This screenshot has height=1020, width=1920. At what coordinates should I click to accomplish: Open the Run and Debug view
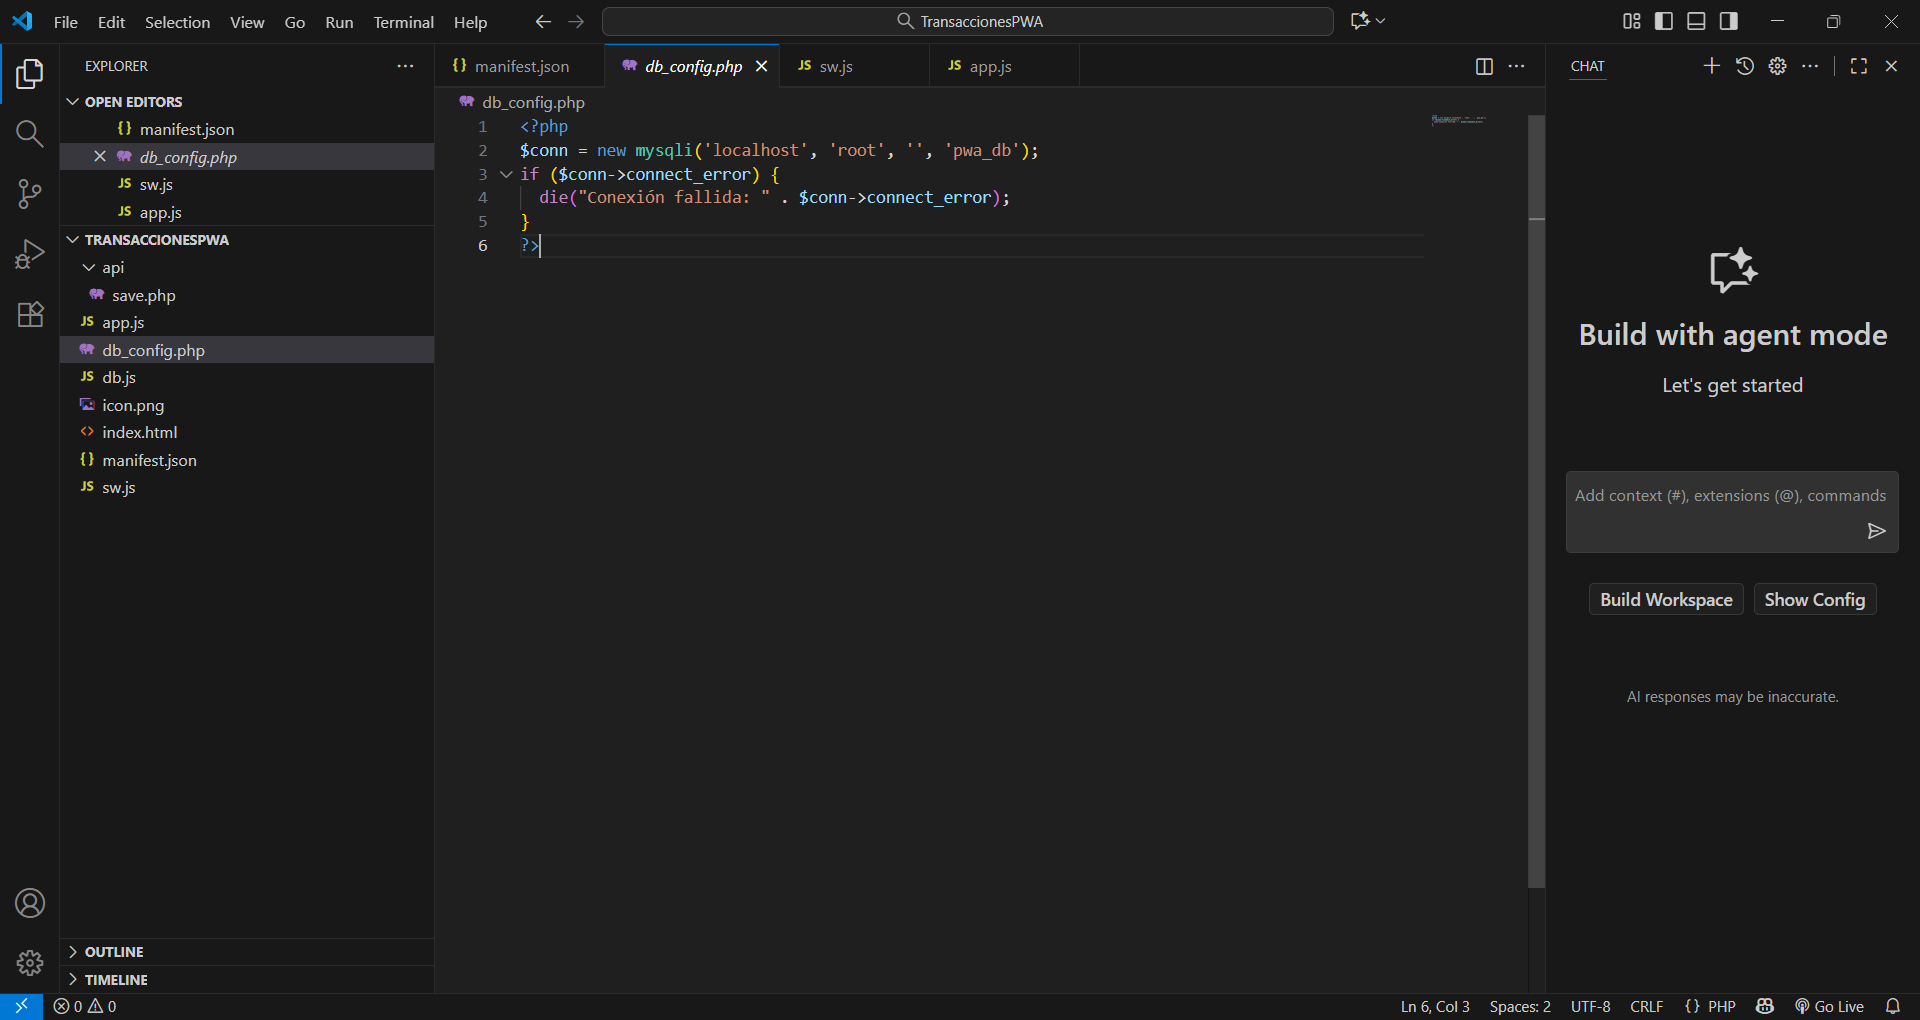(x=30, y=254)
